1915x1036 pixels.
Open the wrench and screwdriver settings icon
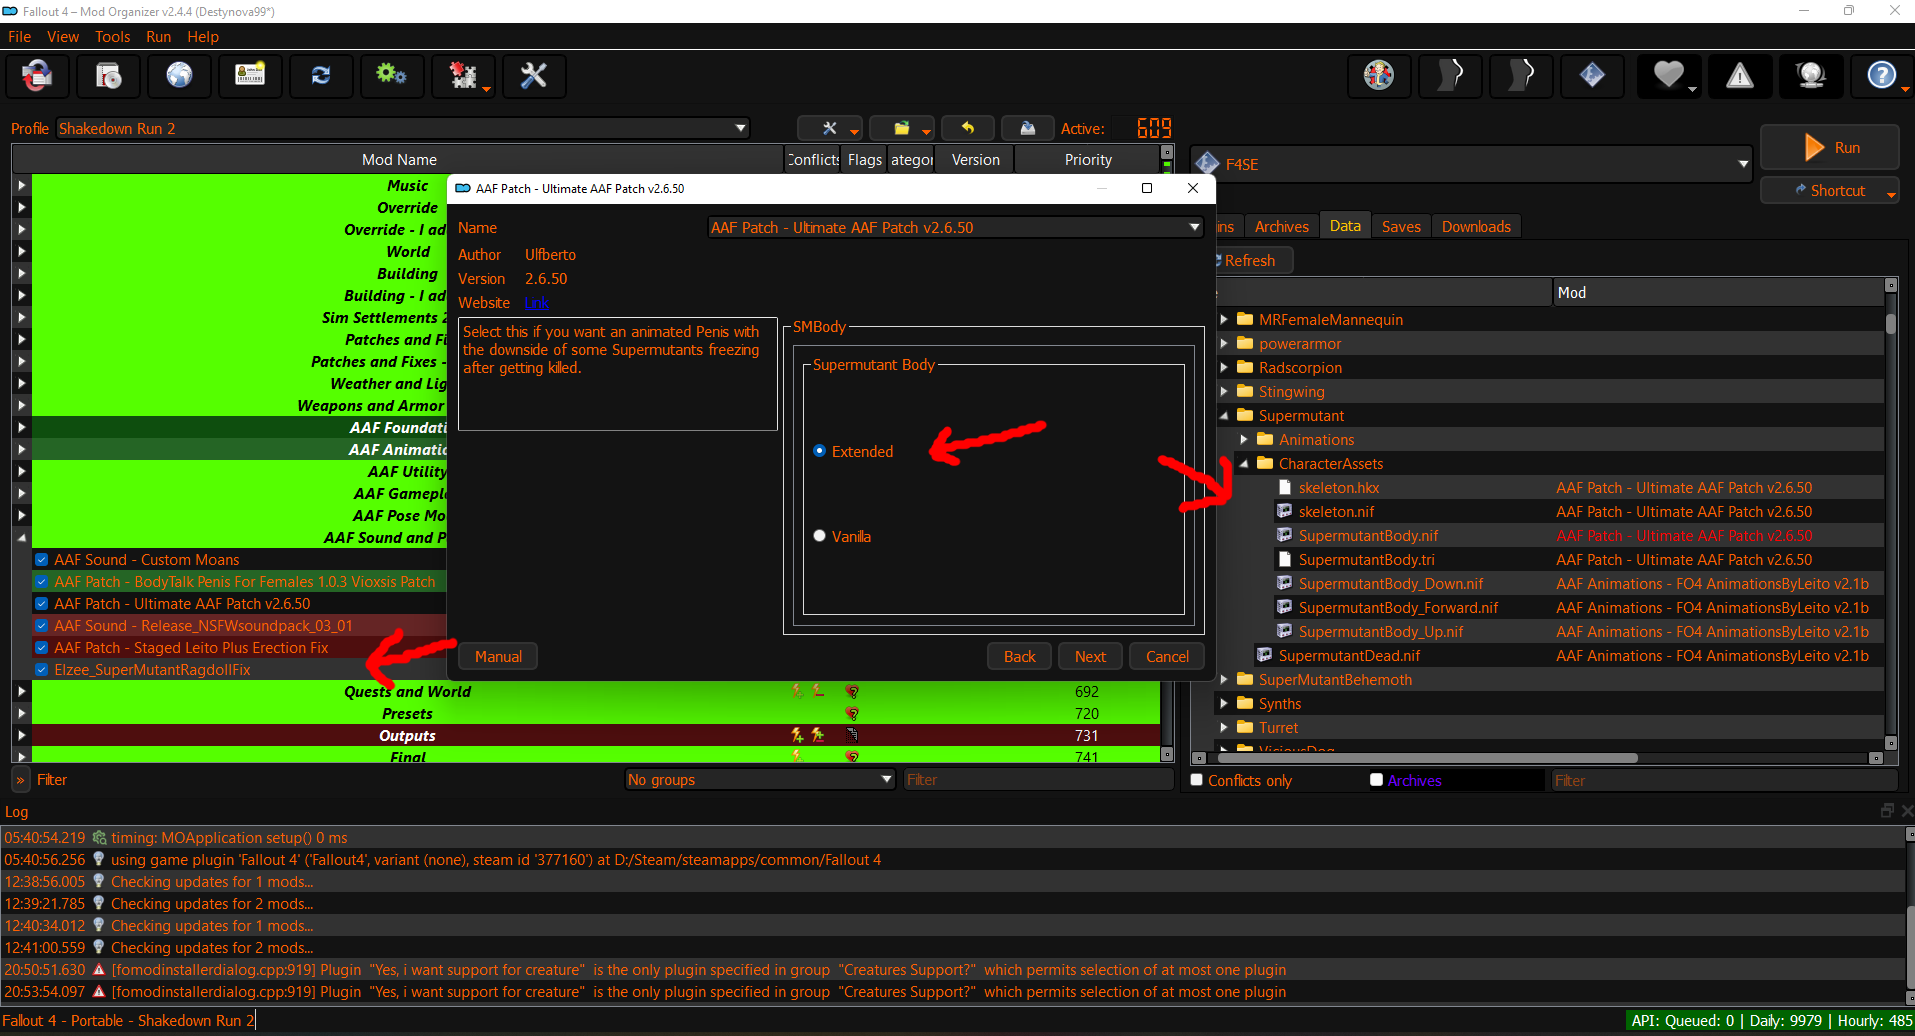pos(534,76)
